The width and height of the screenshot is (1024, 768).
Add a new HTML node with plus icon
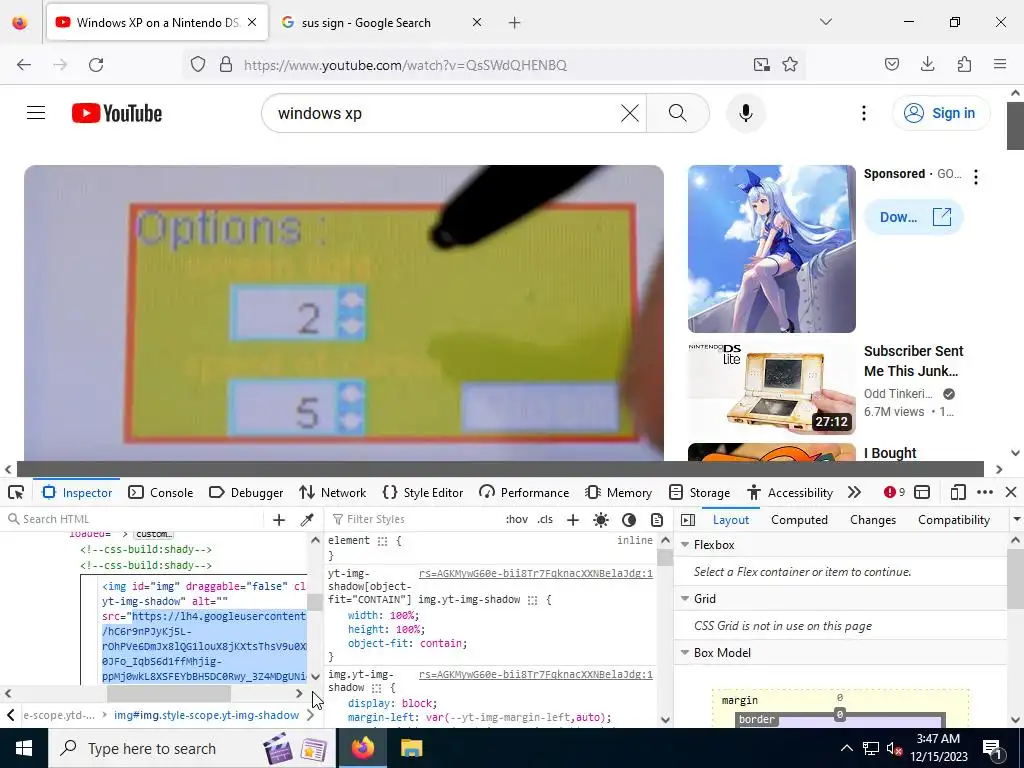coord(279,520)
